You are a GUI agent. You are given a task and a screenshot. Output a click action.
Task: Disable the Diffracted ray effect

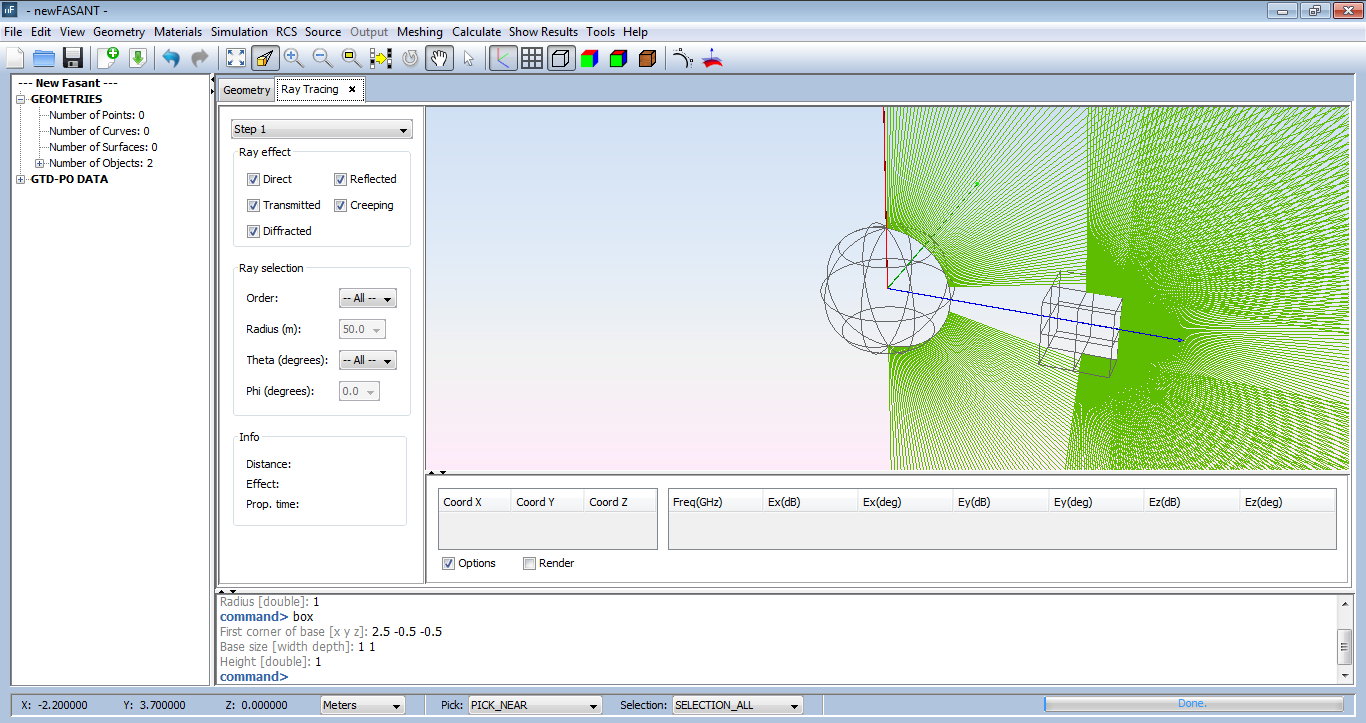(x=254, y=231)
